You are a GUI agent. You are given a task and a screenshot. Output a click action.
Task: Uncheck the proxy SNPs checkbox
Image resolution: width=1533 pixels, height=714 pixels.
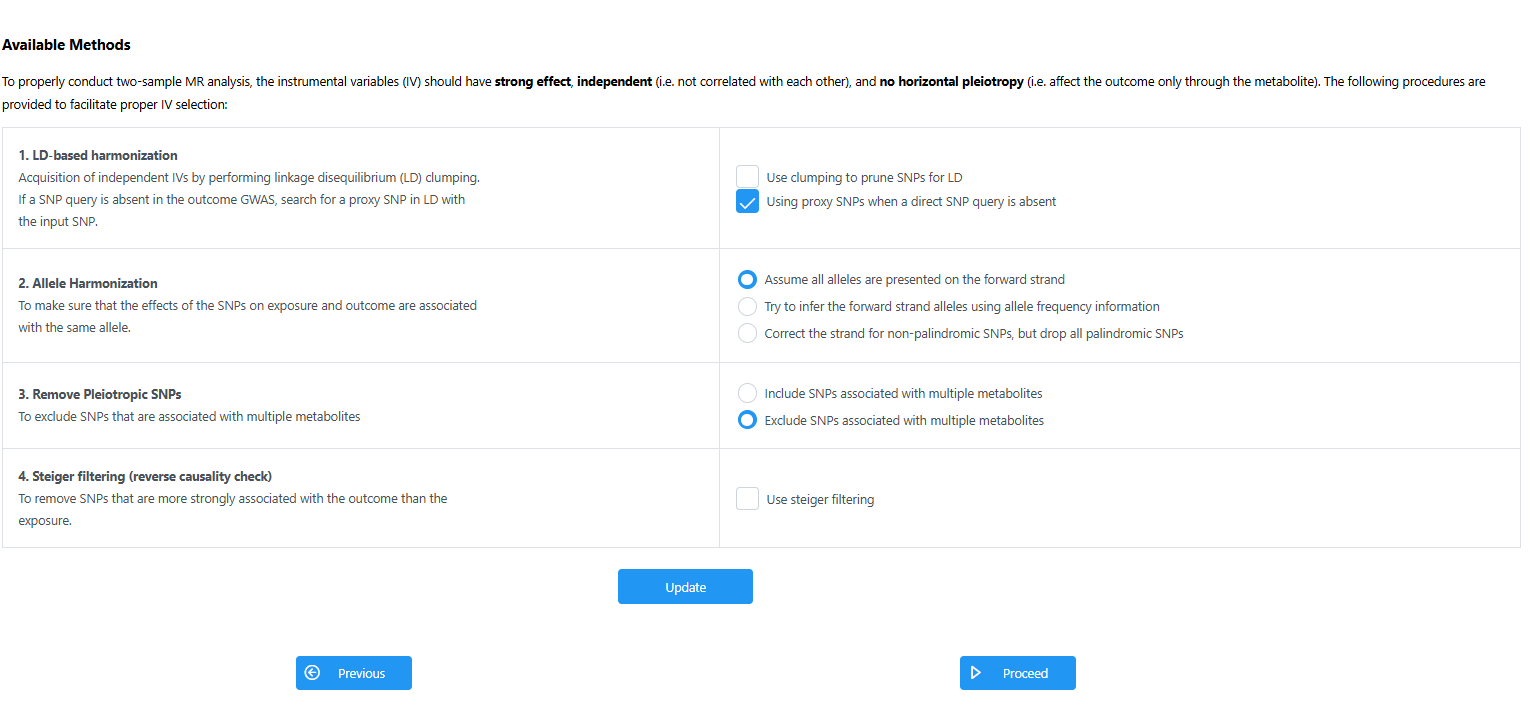(x=747, y=201)
